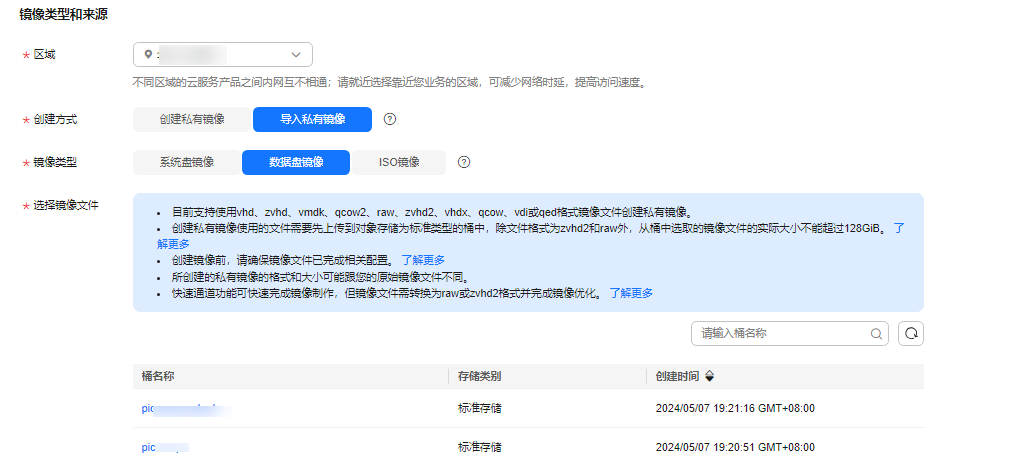Click the location pin icon in region selector

click(x=148, y=54)
